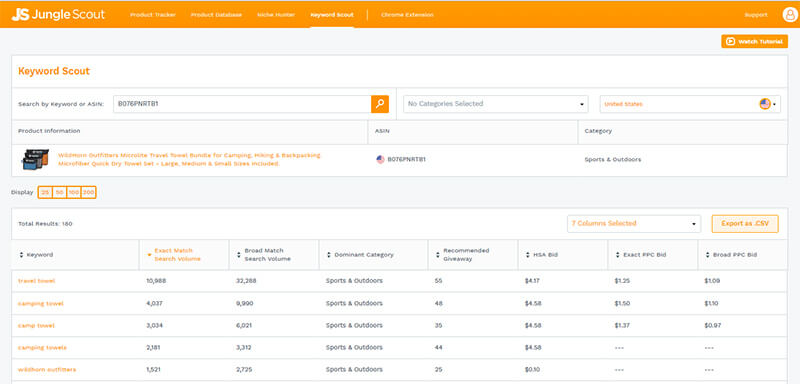Select the Keyword Scout tab

tap(332, 15)
